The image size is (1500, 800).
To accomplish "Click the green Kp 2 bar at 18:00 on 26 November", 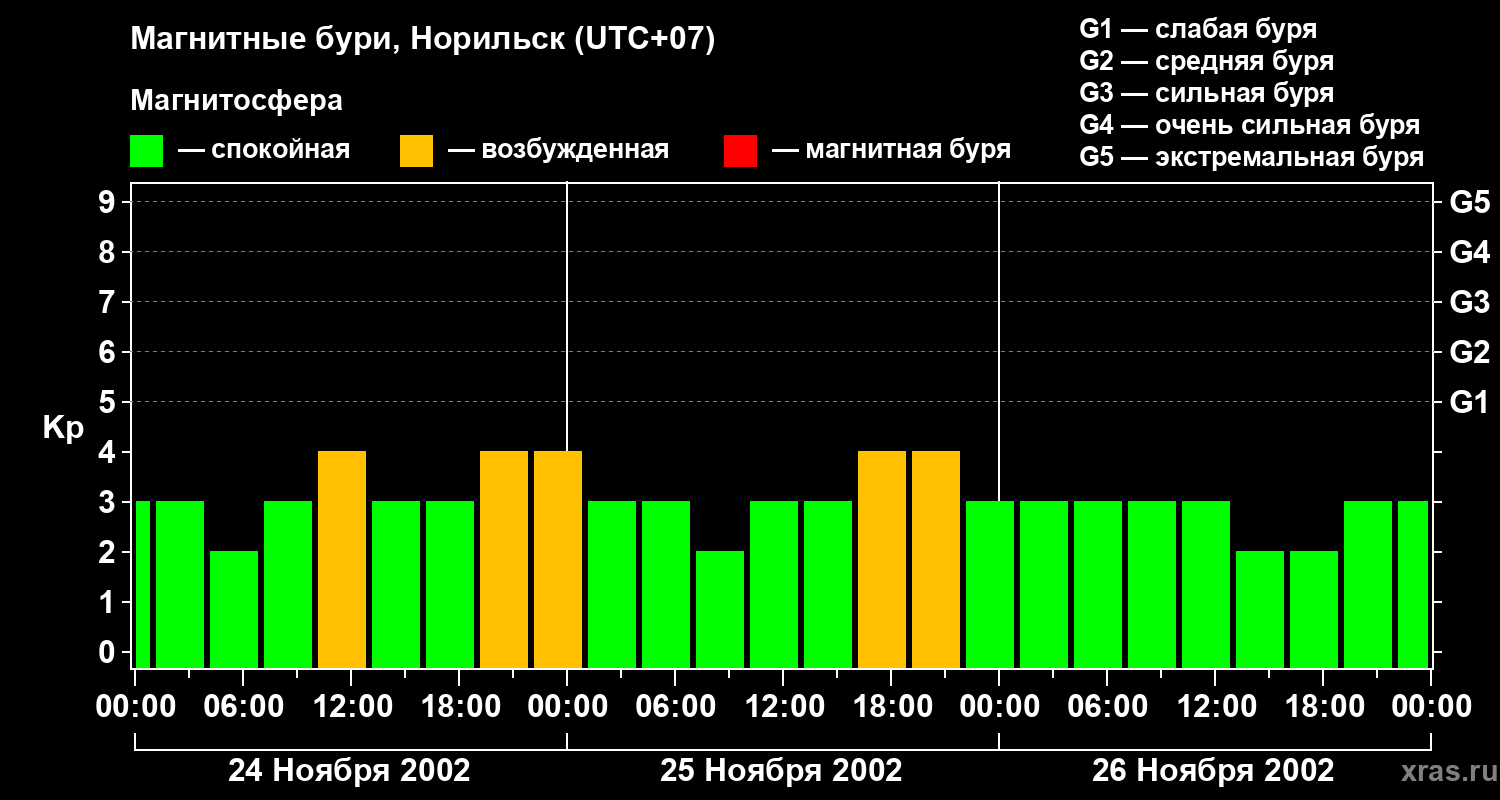I will [x=1314, y=609].
